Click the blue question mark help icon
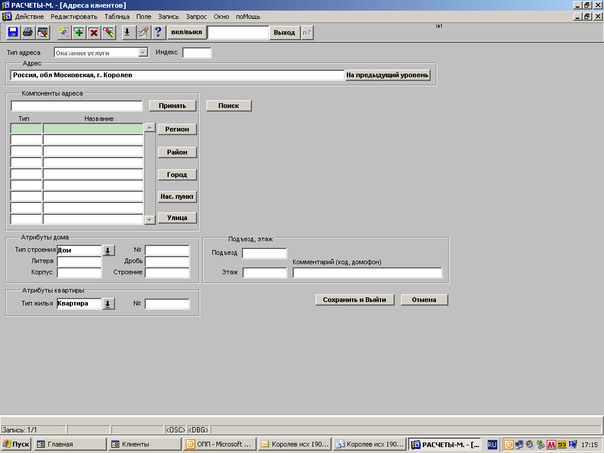Screen dimensions: 604x453 coord(157,33)
